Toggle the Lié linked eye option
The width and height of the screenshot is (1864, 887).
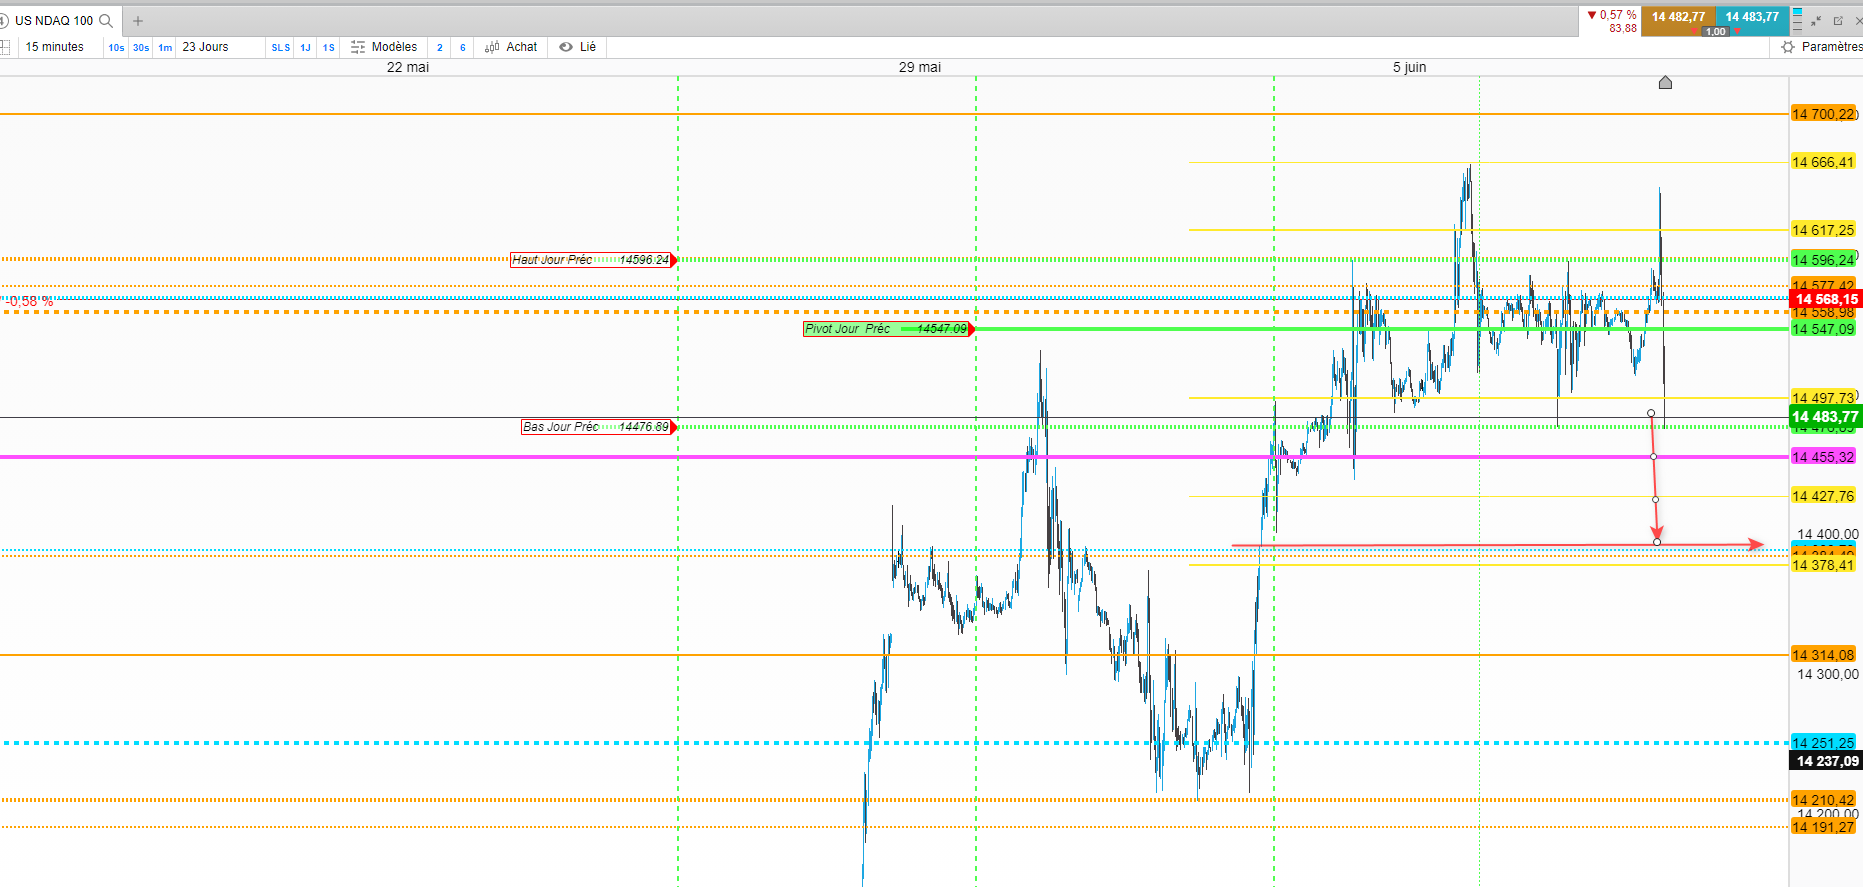point(578,47)
